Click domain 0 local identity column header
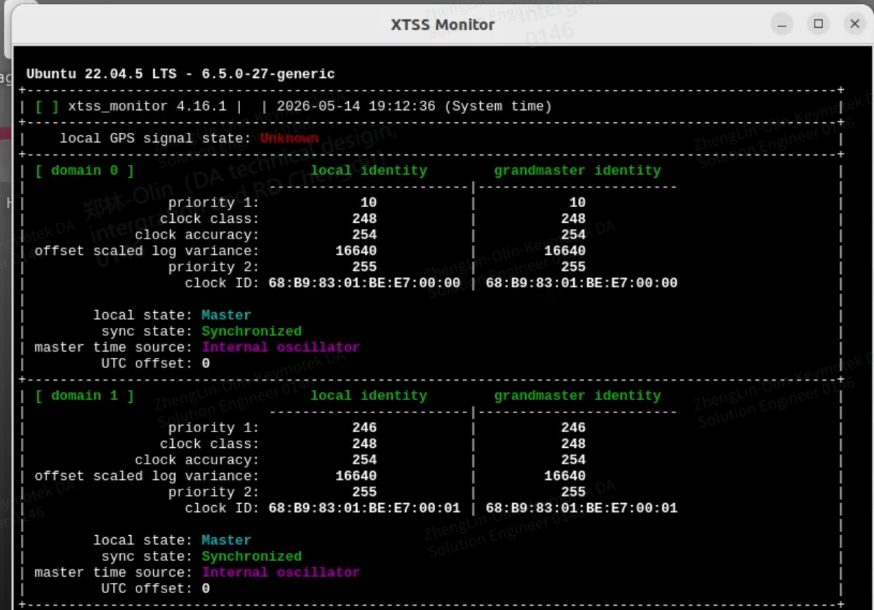Image resolution: width=874 pixels, height=610 pixels. [x=368, y=171]
